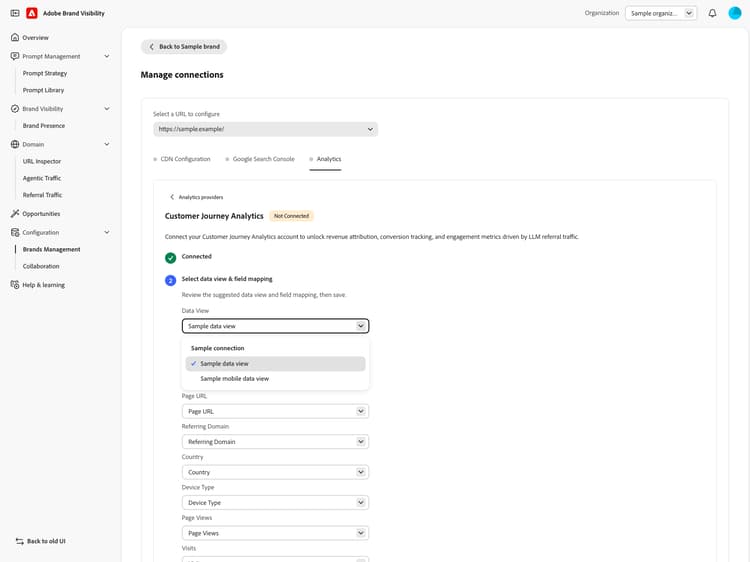Open Prompt Library page
Image resolution: width=750 pixels, height=562 pixels.
pyautogui.click(x=44, y=90)
